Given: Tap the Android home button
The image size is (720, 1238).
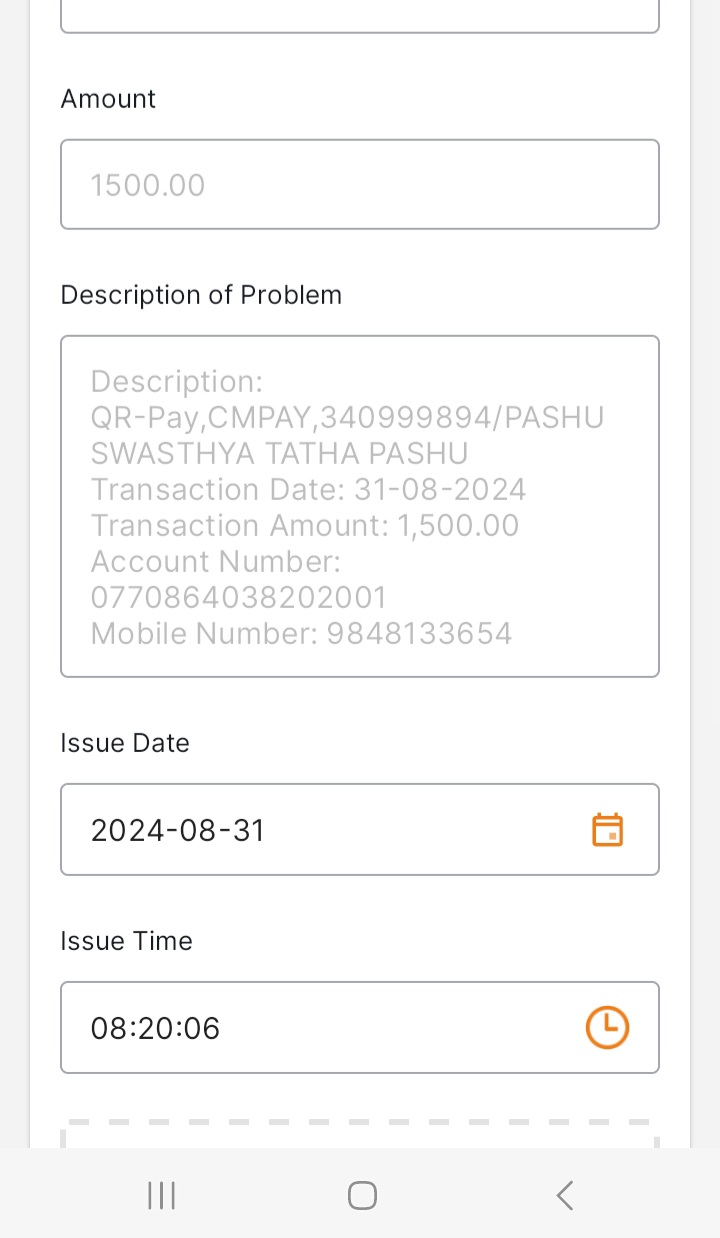Looking at the screenshot, I should 362,1195.
